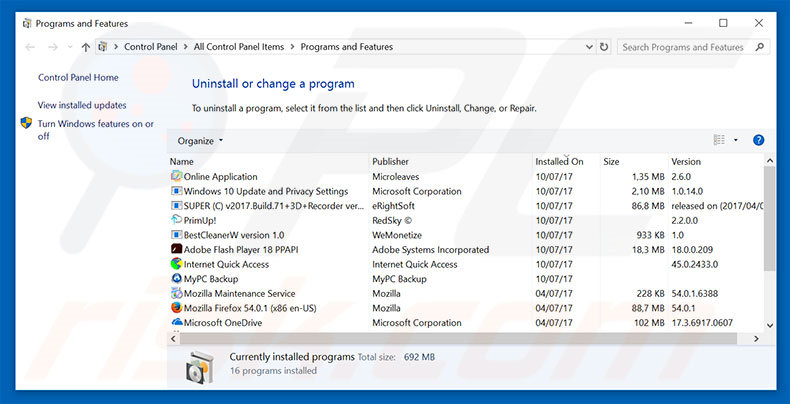Screen dimensions: 790x404
Task: Click the 45.0.2433.0 version cell
Action: click(x=695, y=264)
